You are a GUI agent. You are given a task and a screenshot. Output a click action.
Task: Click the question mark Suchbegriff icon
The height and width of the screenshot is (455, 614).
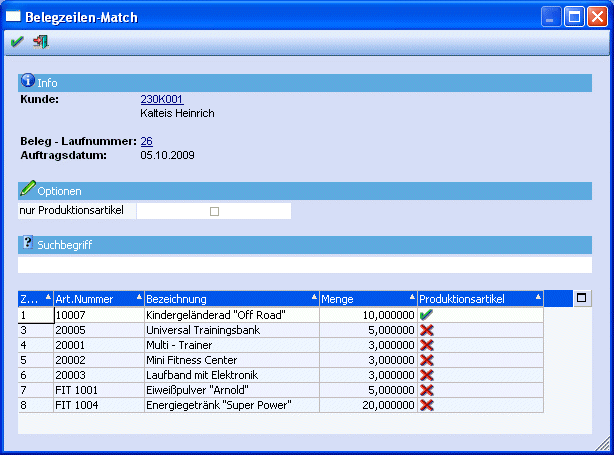click(x=28, y=243)
